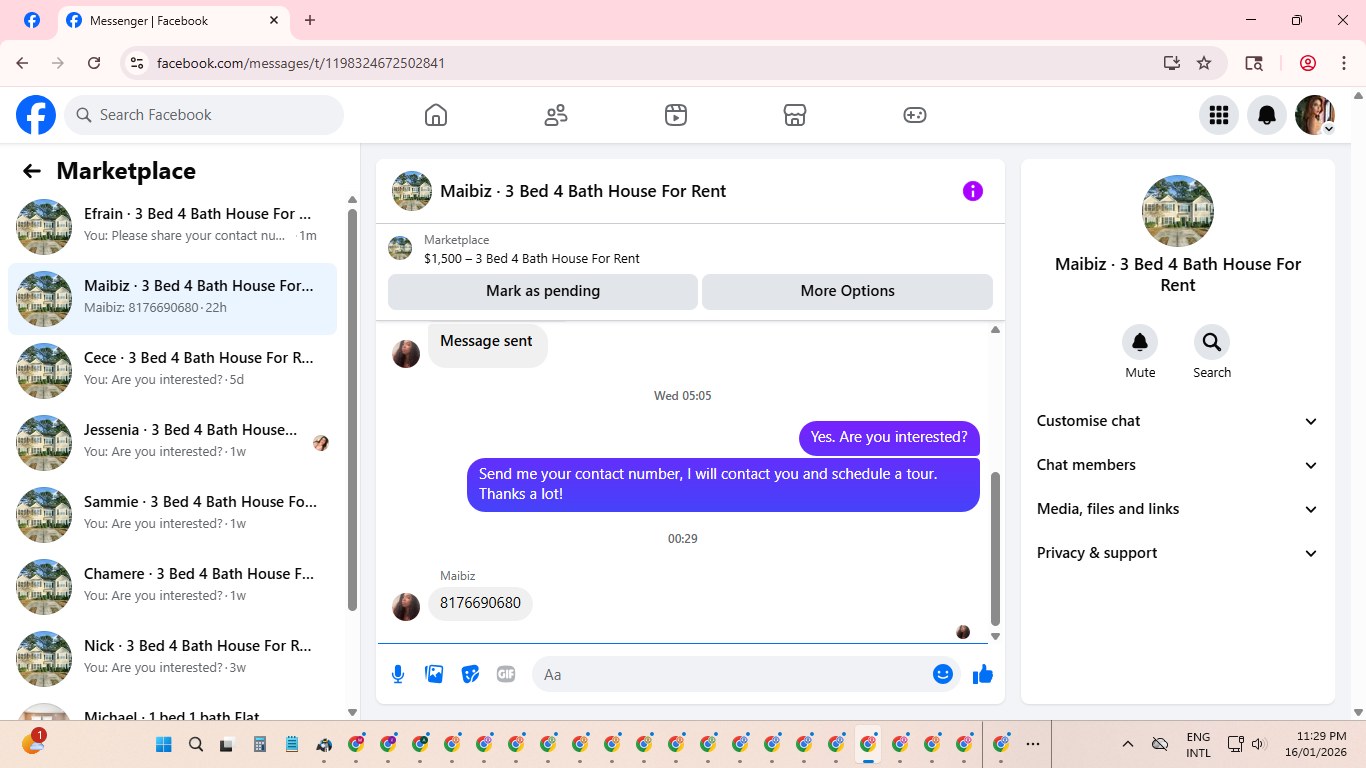Screen dimensions: 1366x768
Task: Reload the page
Action: pos(94,63)
